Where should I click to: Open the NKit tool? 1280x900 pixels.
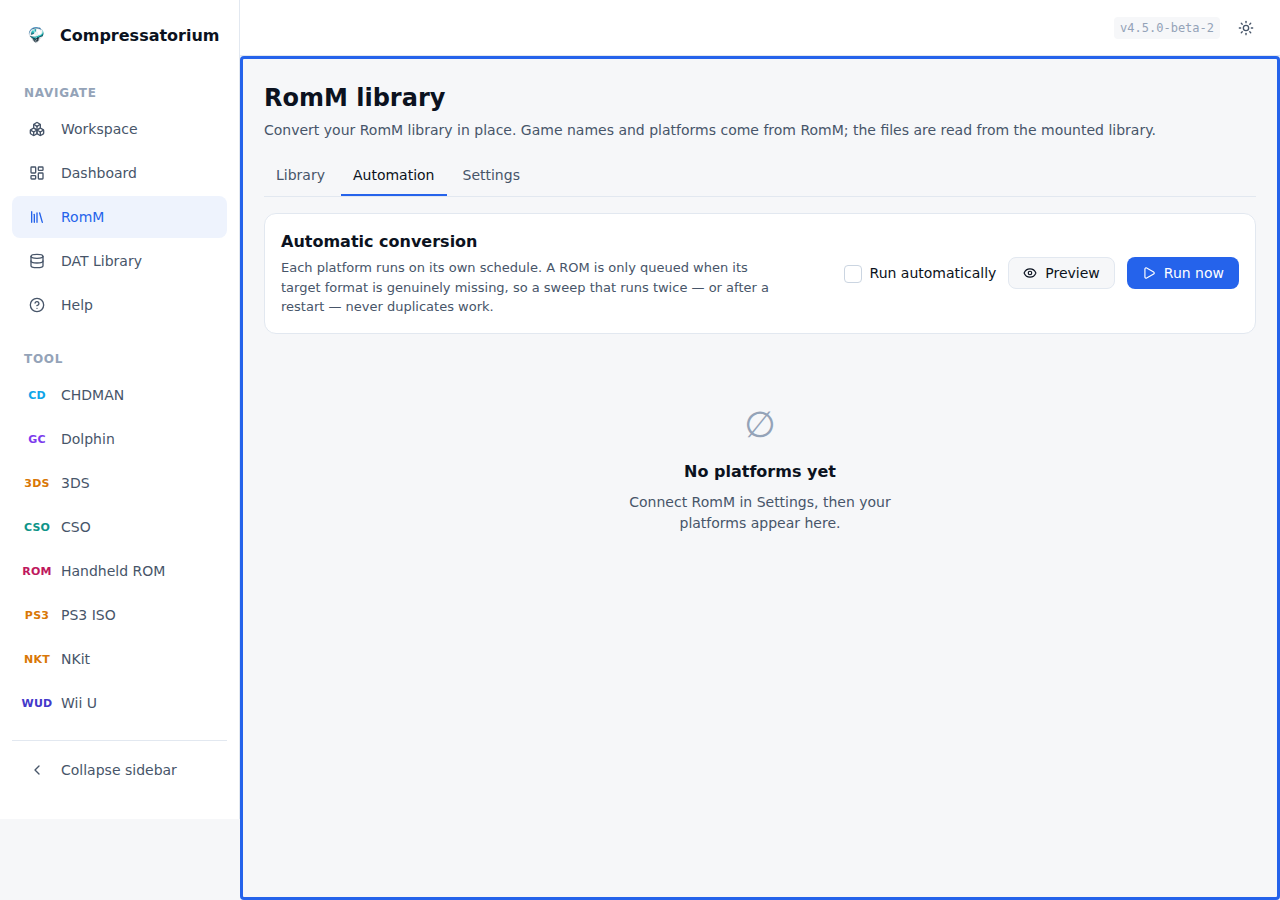coord(119,659)
